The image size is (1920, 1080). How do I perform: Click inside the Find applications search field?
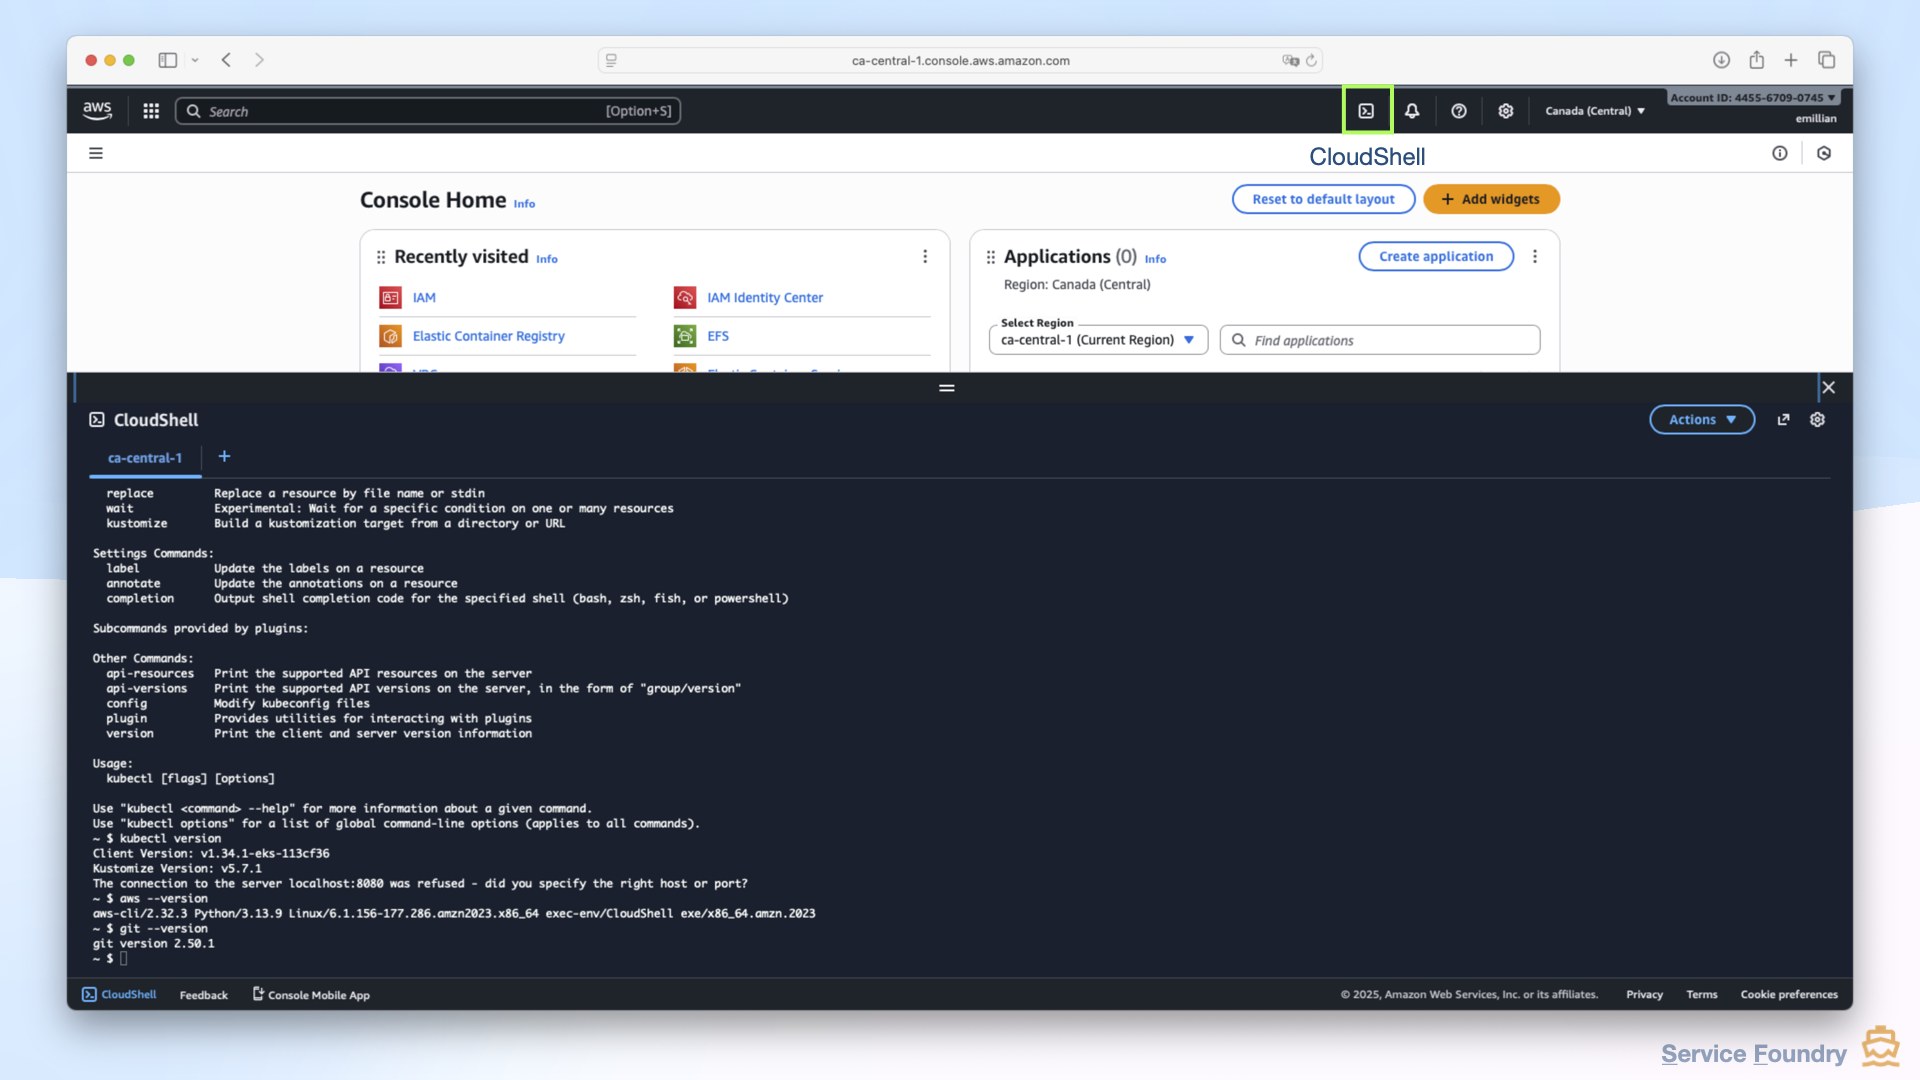(1380, 340)
